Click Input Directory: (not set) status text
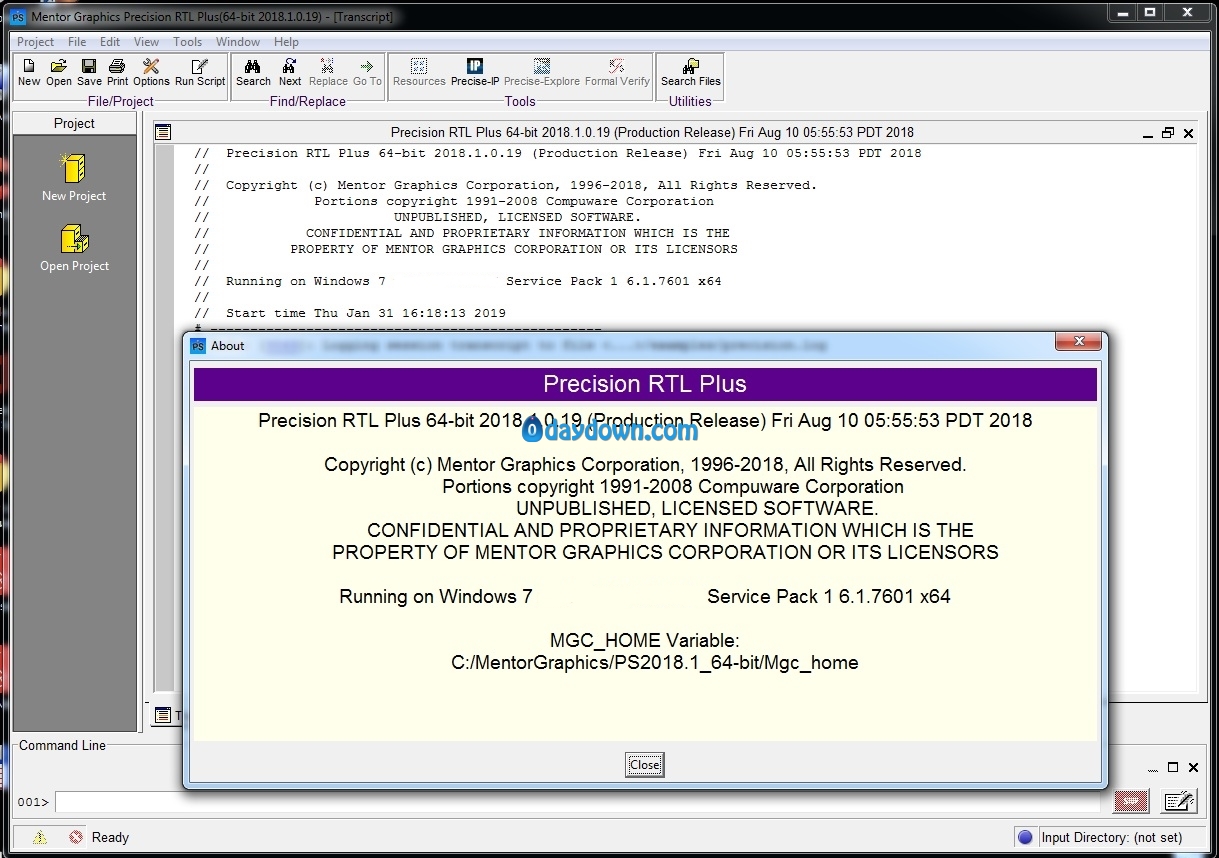This screenshot has width=1219, height=858. 1111,838
